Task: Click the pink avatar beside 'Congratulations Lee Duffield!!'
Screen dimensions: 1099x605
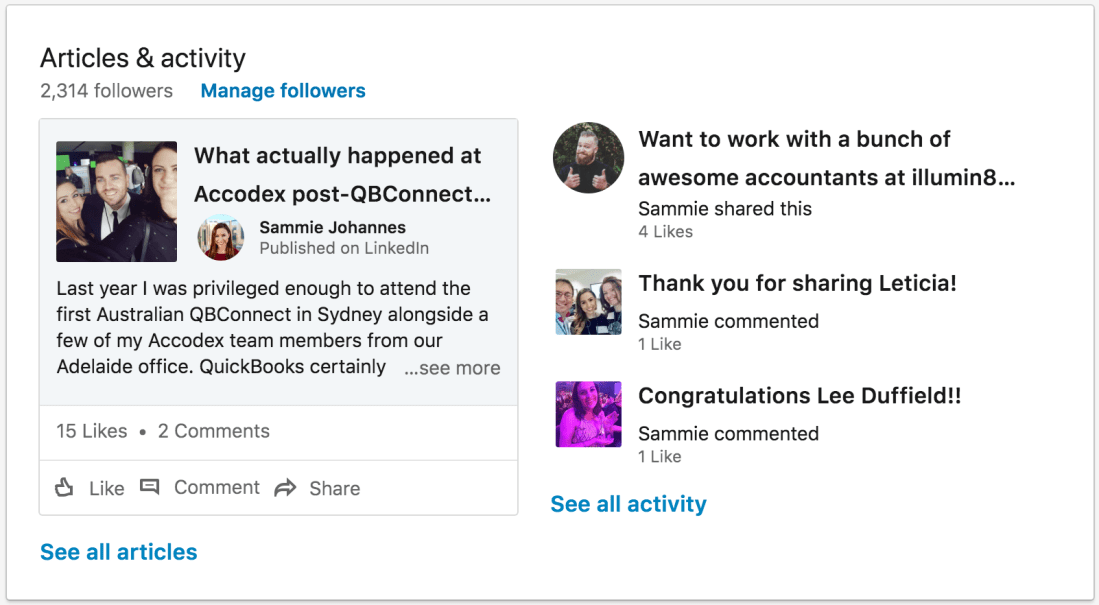Action: (588, 413)
